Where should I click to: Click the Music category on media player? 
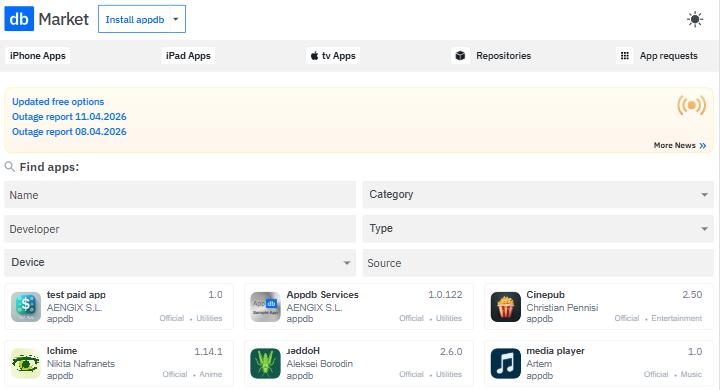click(x=691, y=374)
